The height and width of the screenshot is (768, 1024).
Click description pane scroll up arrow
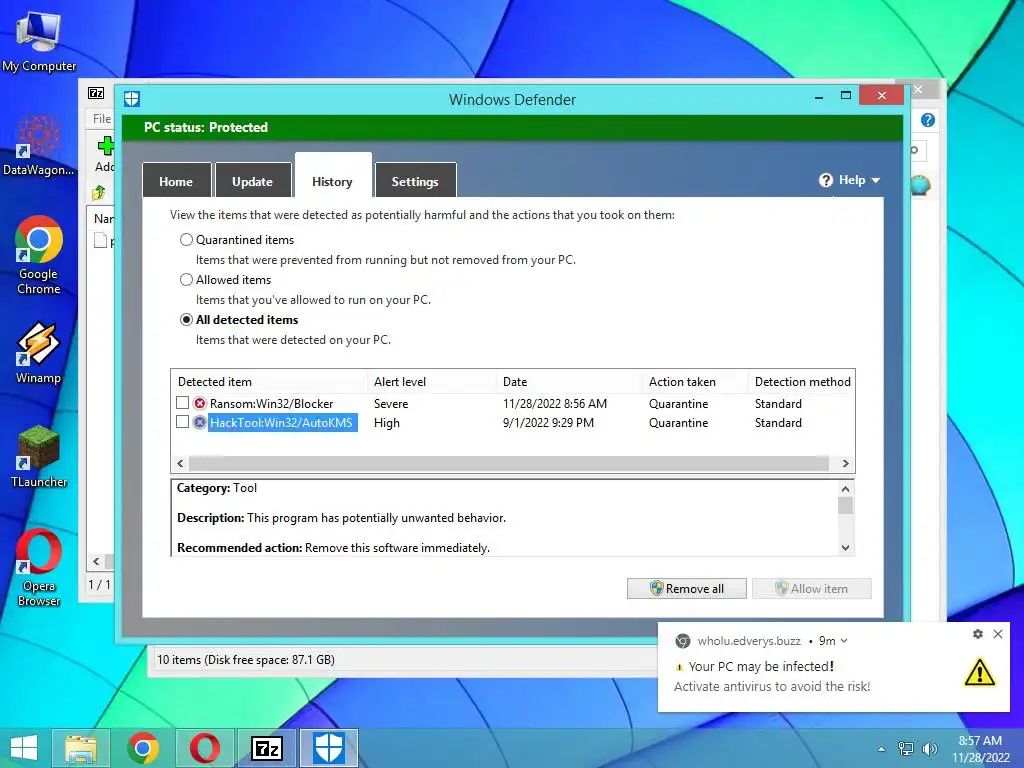pos(845,488)
